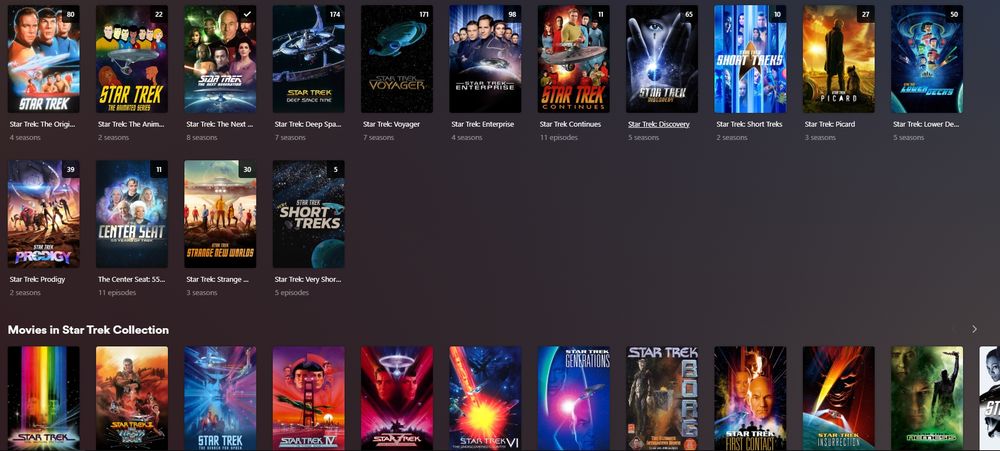Open the Star Trek First Contact poster
1000x451 pixels.
[x=751, y=399]
